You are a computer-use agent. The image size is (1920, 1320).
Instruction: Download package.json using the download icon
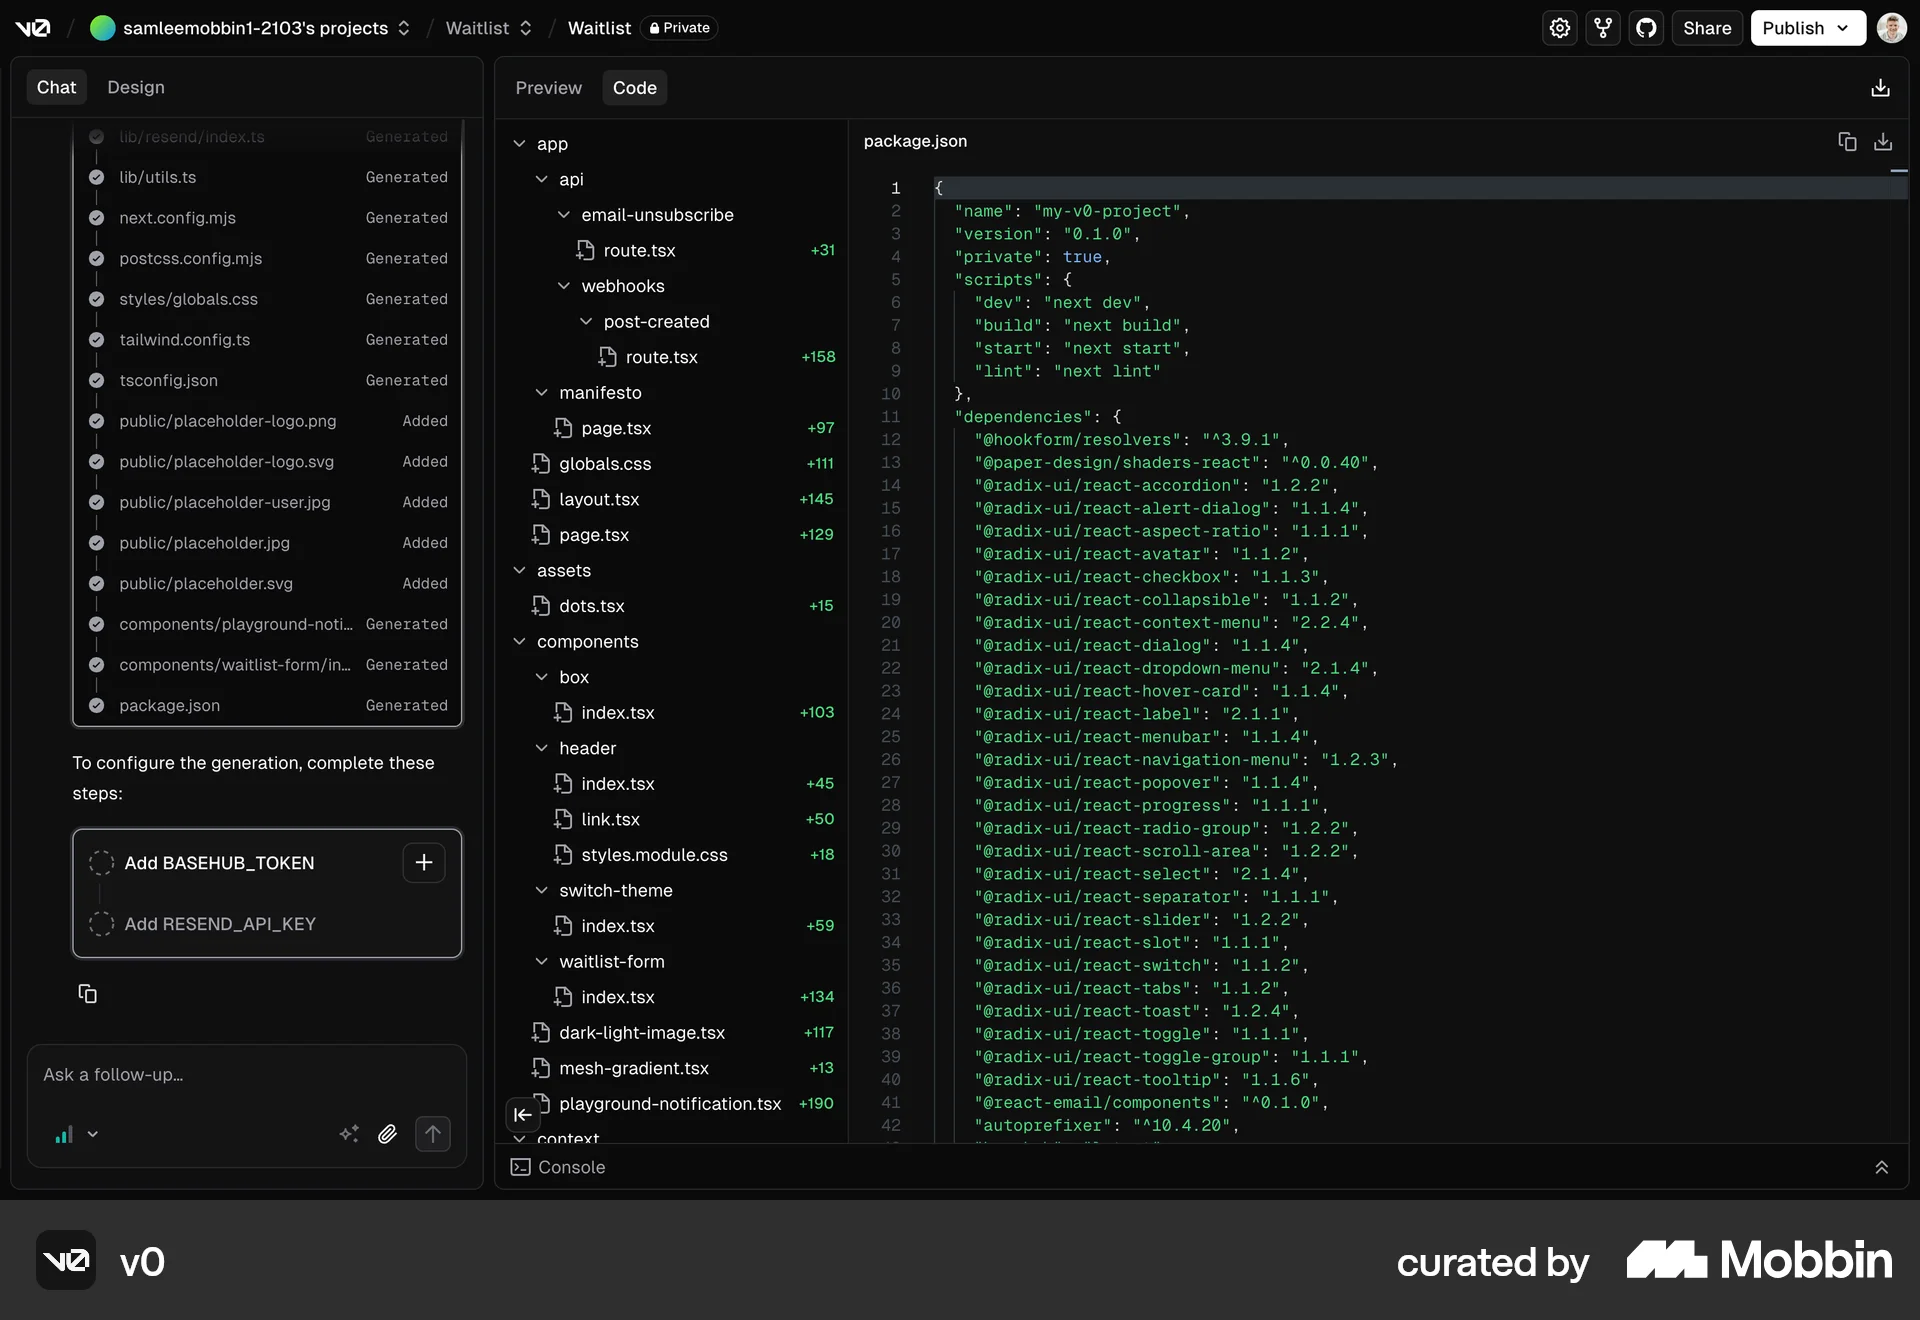pyautogui.click(x=1884, y=141)
